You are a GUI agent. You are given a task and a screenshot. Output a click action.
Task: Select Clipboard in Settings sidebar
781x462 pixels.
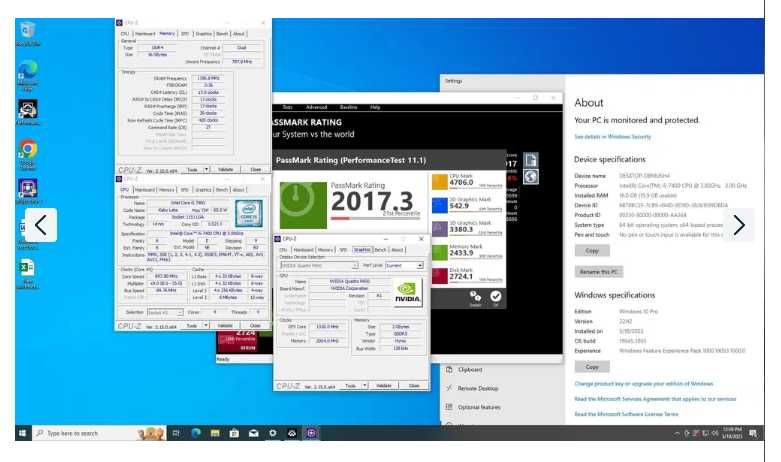tap(470, 369)
